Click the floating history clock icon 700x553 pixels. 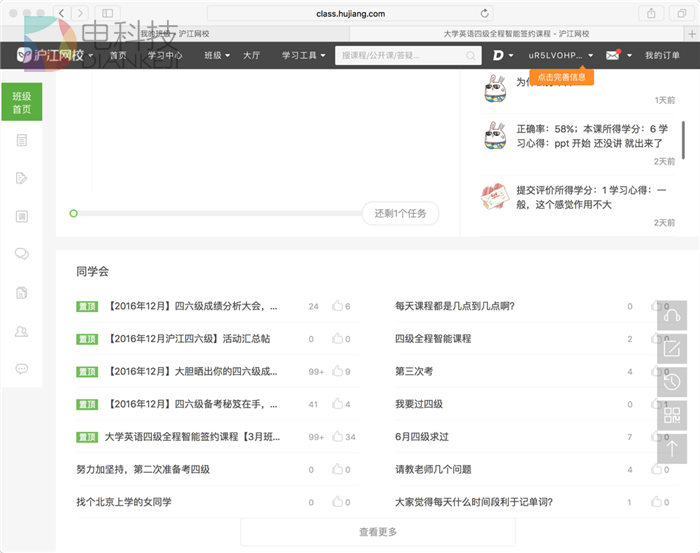(x=672, y=382)
